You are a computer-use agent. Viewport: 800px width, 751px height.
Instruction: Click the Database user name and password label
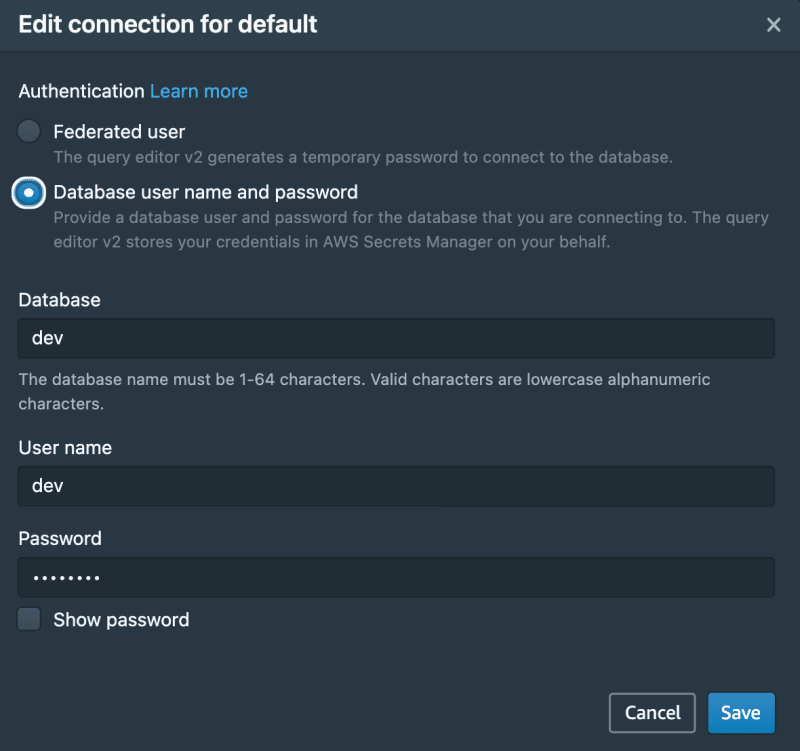206,193
